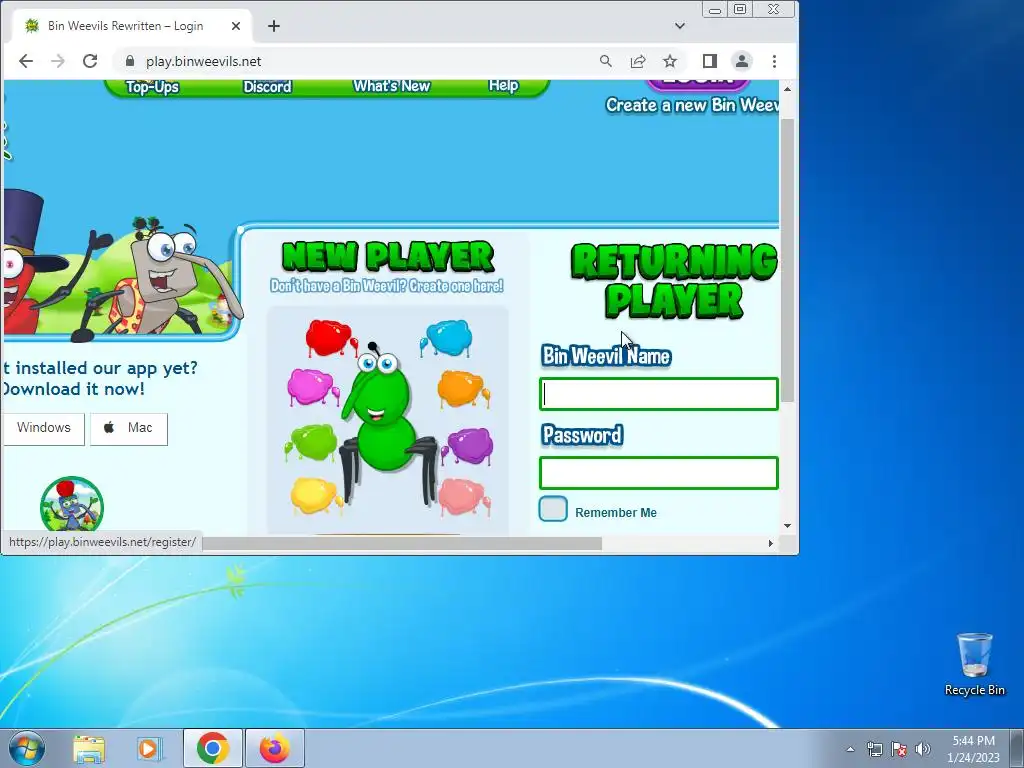Click the Chrome taskbar icon
Screen dimensions: 1024x768
[212, 748]
